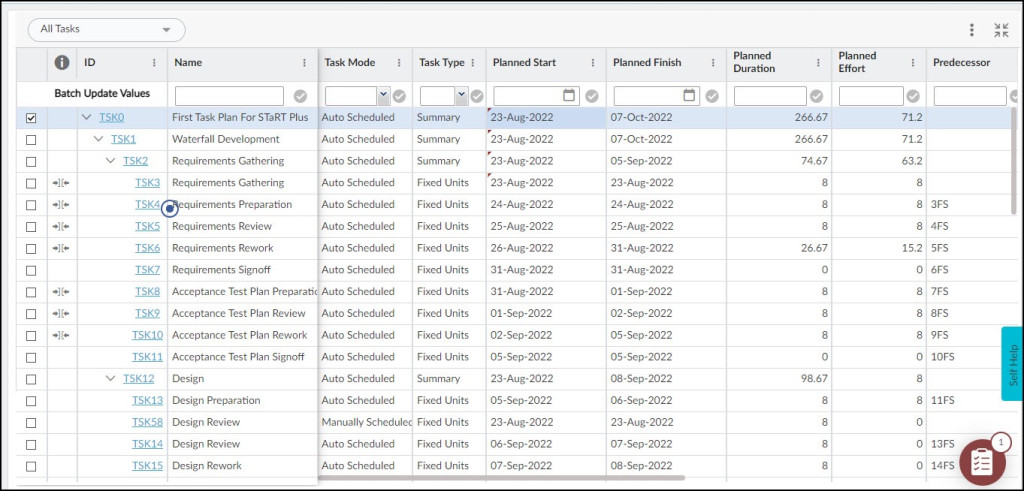Screen dimensions: 1024x491
Task: Select checkbox for TSK58 Design Review
Action: pyautogui.click(x=31, y=423)
